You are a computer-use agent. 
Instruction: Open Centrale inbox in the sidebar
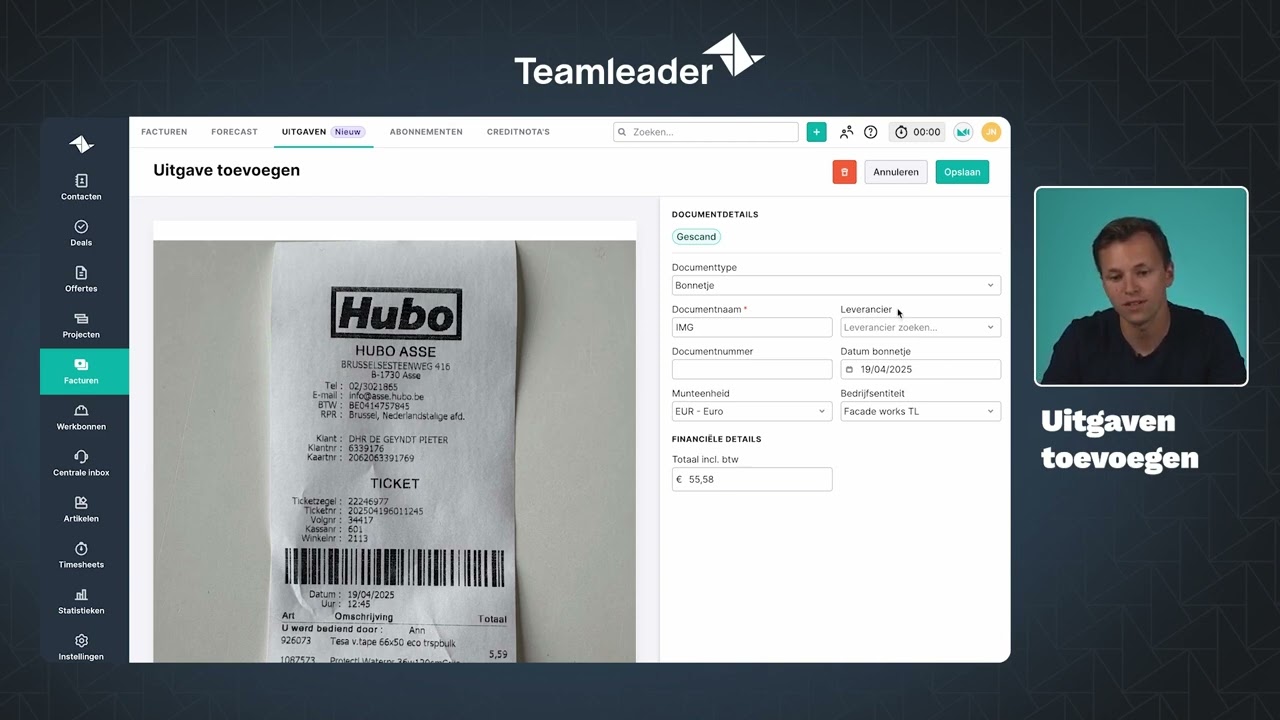(x=82, y=463)
